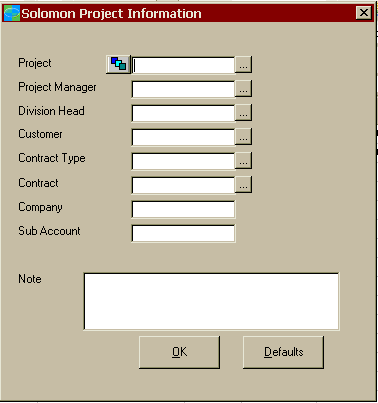This screenshot has height=403, width=378.
Task: Focus the Contract Type input field
Action: click(183, 161)
